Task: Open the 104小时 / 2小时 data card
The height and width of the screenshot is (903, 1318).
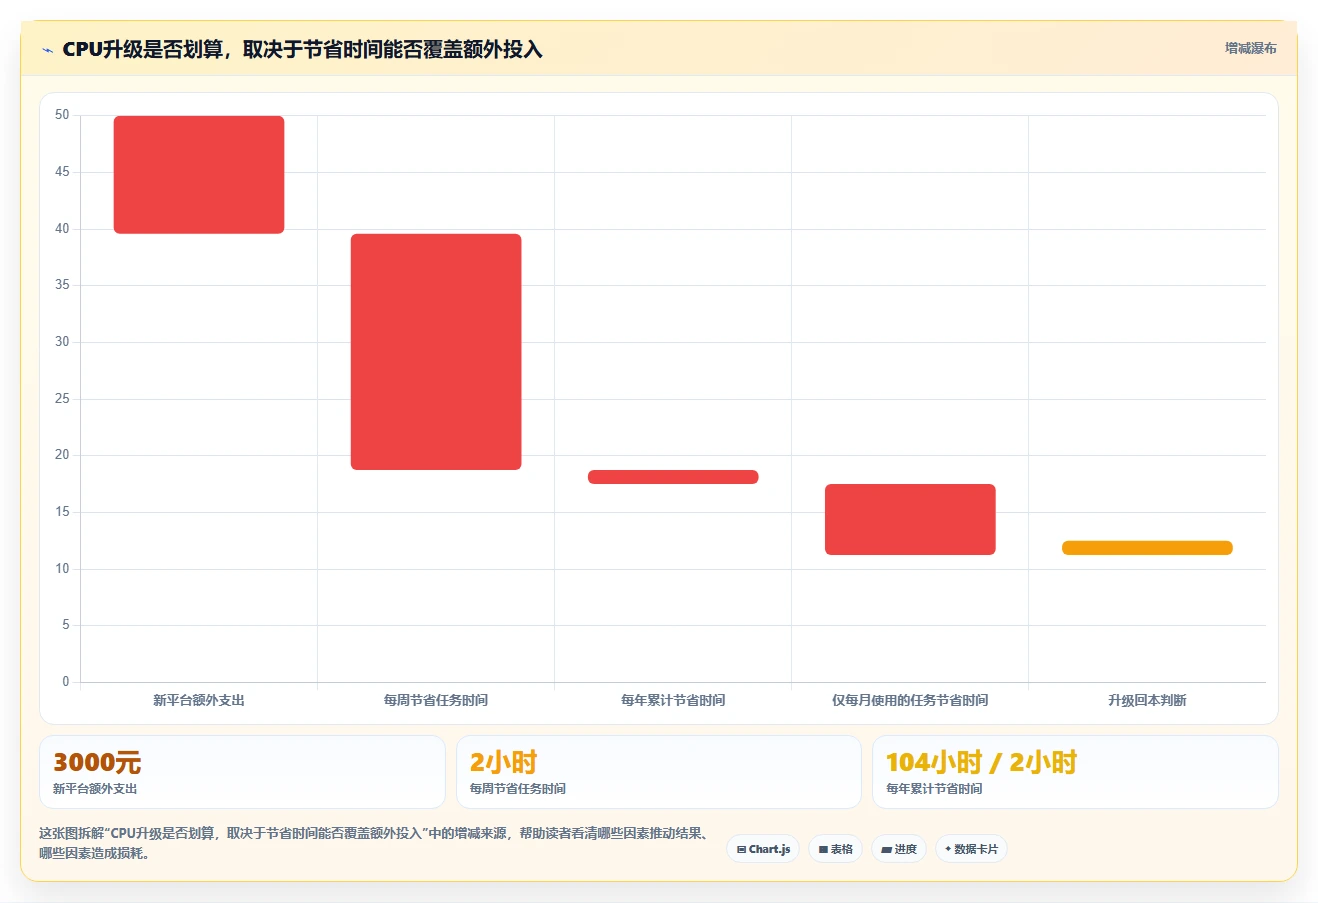Action: (x=1075, y=772)
